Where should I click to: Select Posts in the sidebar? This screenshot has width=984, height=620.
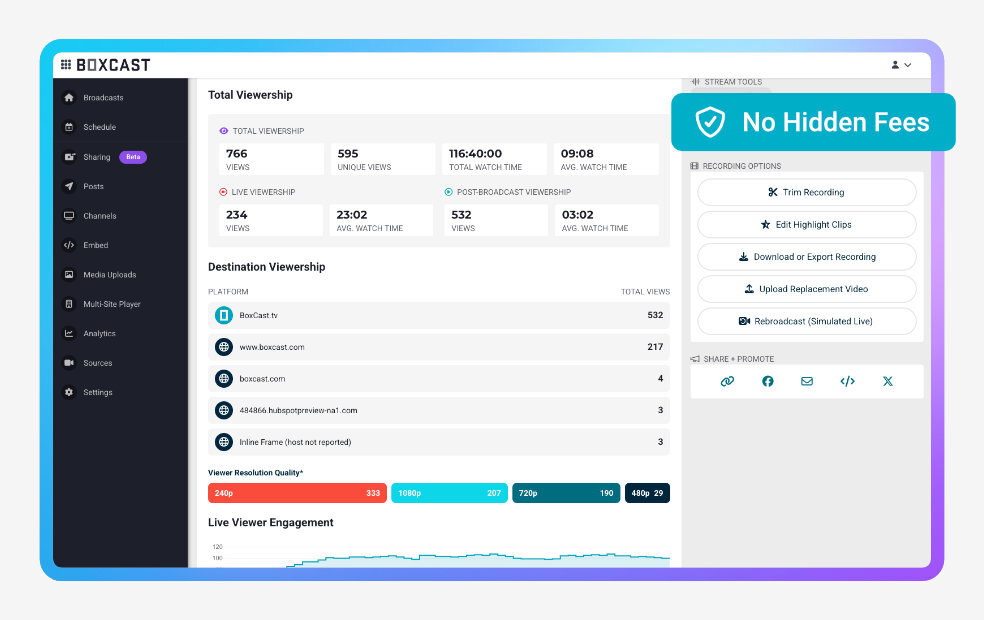click(94, 186)
